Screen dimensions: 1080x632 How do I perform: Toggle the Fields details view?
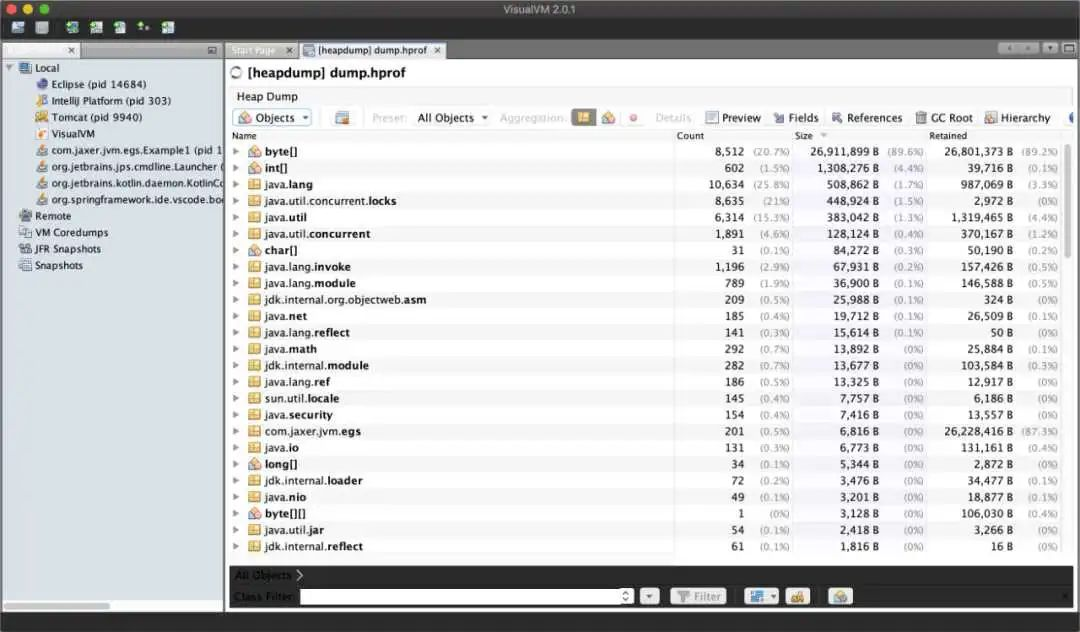coord(796,118)
